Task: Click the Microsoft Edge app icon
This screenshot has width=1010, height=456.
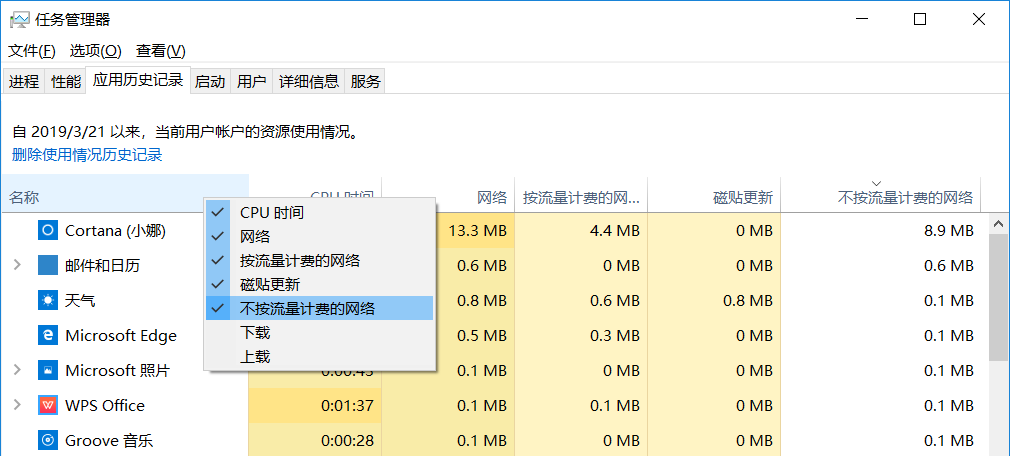Action: click(48, 335)
